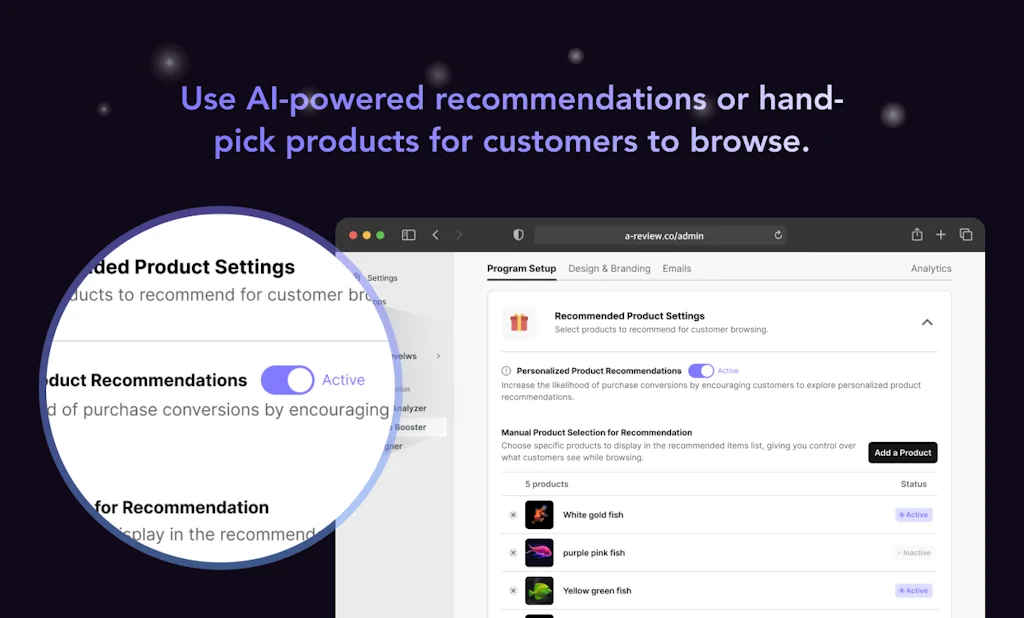Click the tab overview icon
This screenshot has height=618, width=1024.
(966, 234)
